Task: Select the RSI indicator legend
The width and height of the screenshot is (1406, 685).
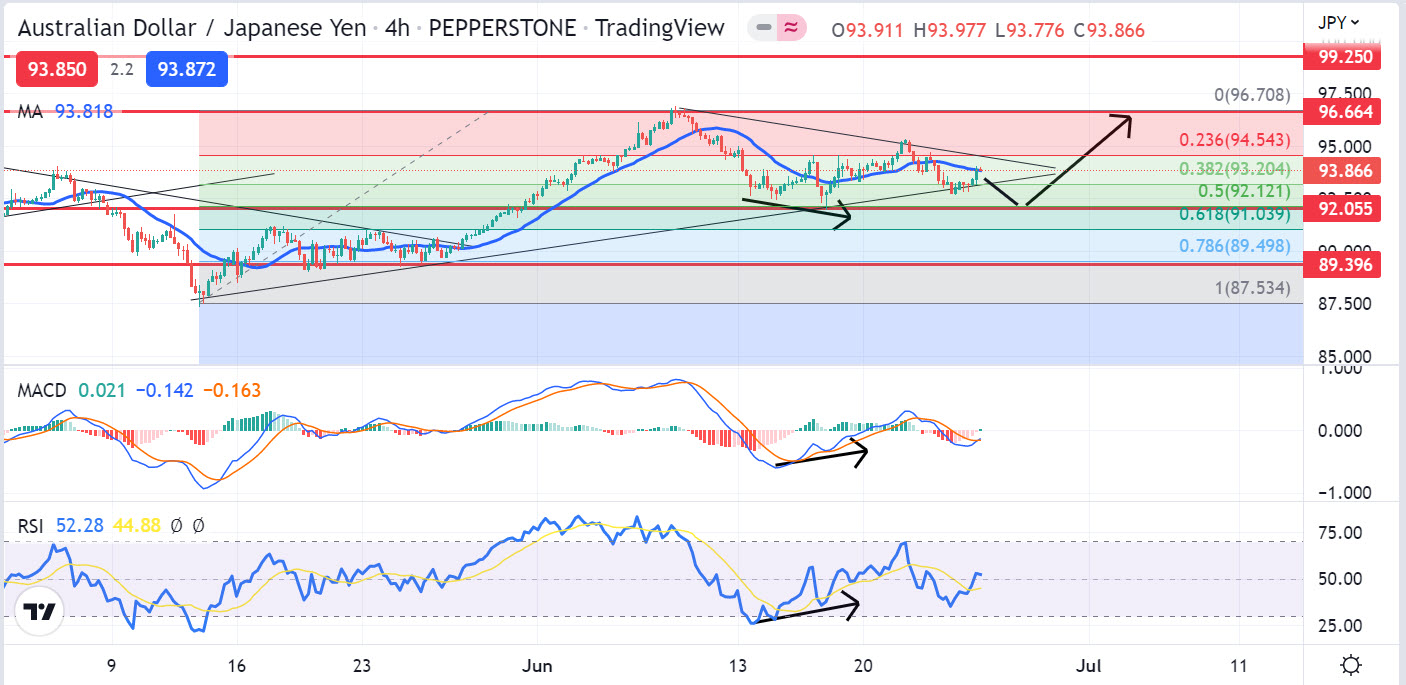Action: [33, 525]
